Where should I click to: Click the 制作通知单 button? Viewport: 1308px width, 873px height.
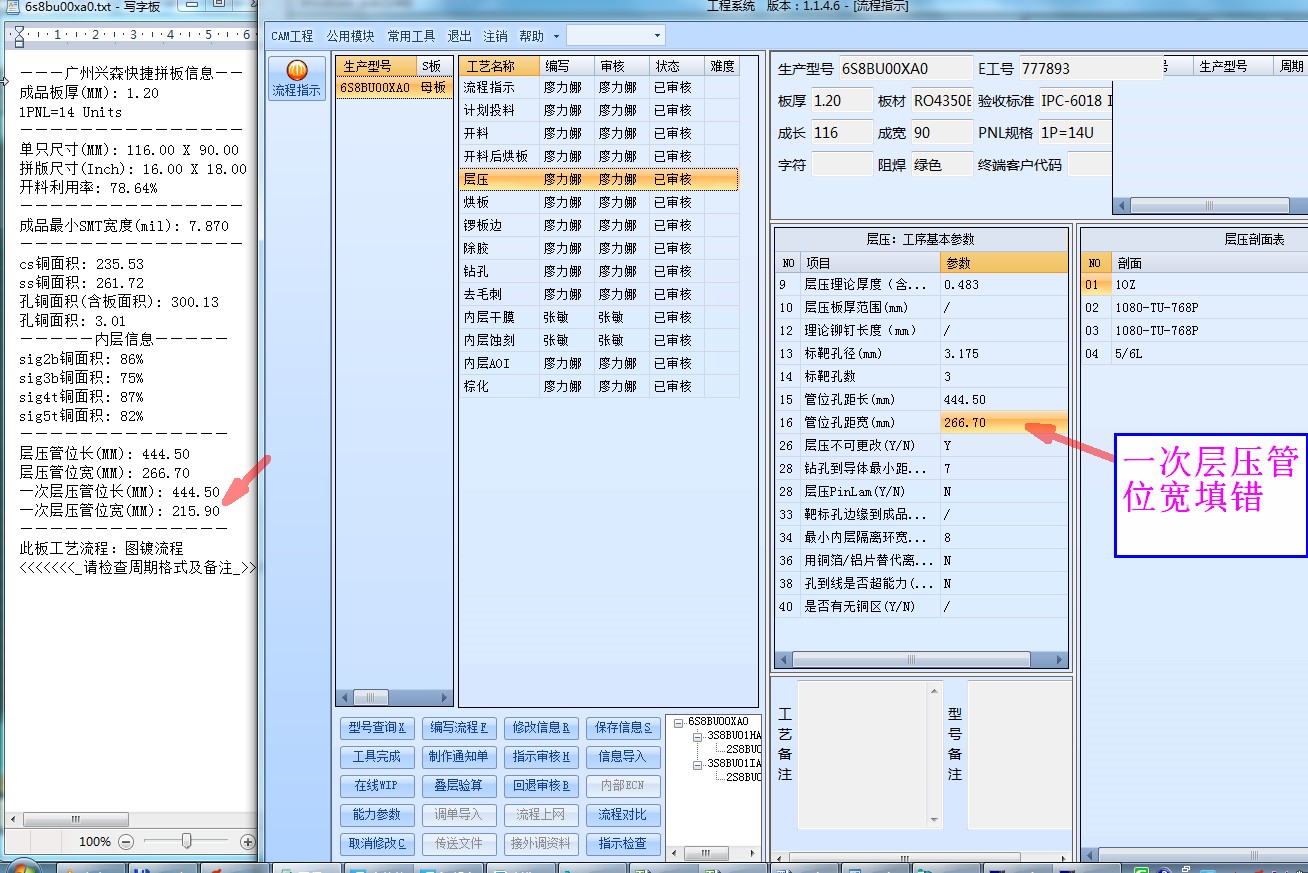point(459,756)
